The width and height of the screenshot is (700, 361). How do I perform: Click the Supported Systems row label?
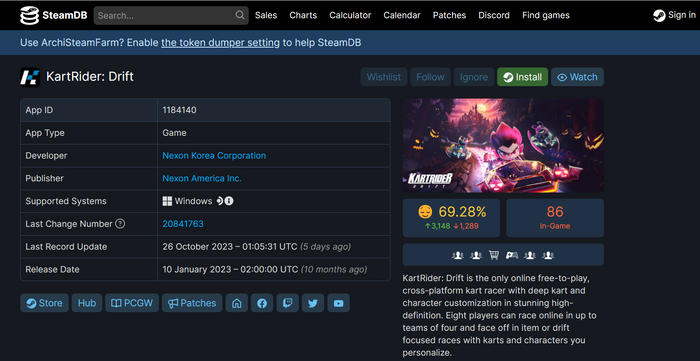66,201
